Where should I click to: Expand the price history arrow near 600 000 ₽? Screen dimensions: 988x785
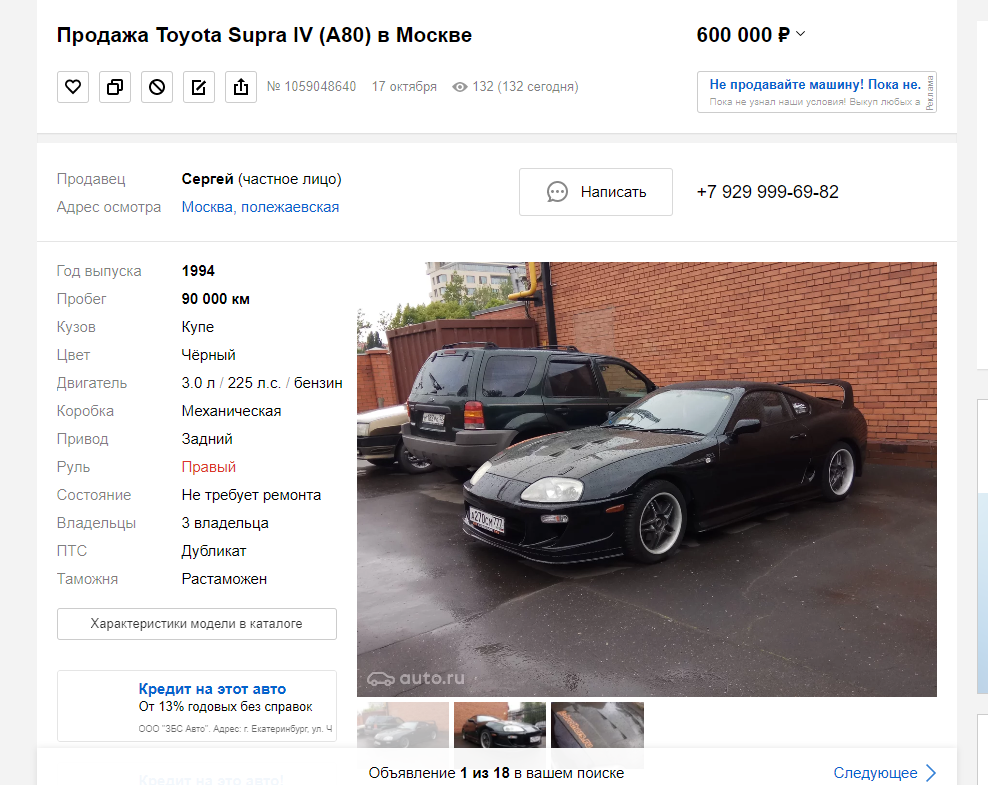coord(800,34)
